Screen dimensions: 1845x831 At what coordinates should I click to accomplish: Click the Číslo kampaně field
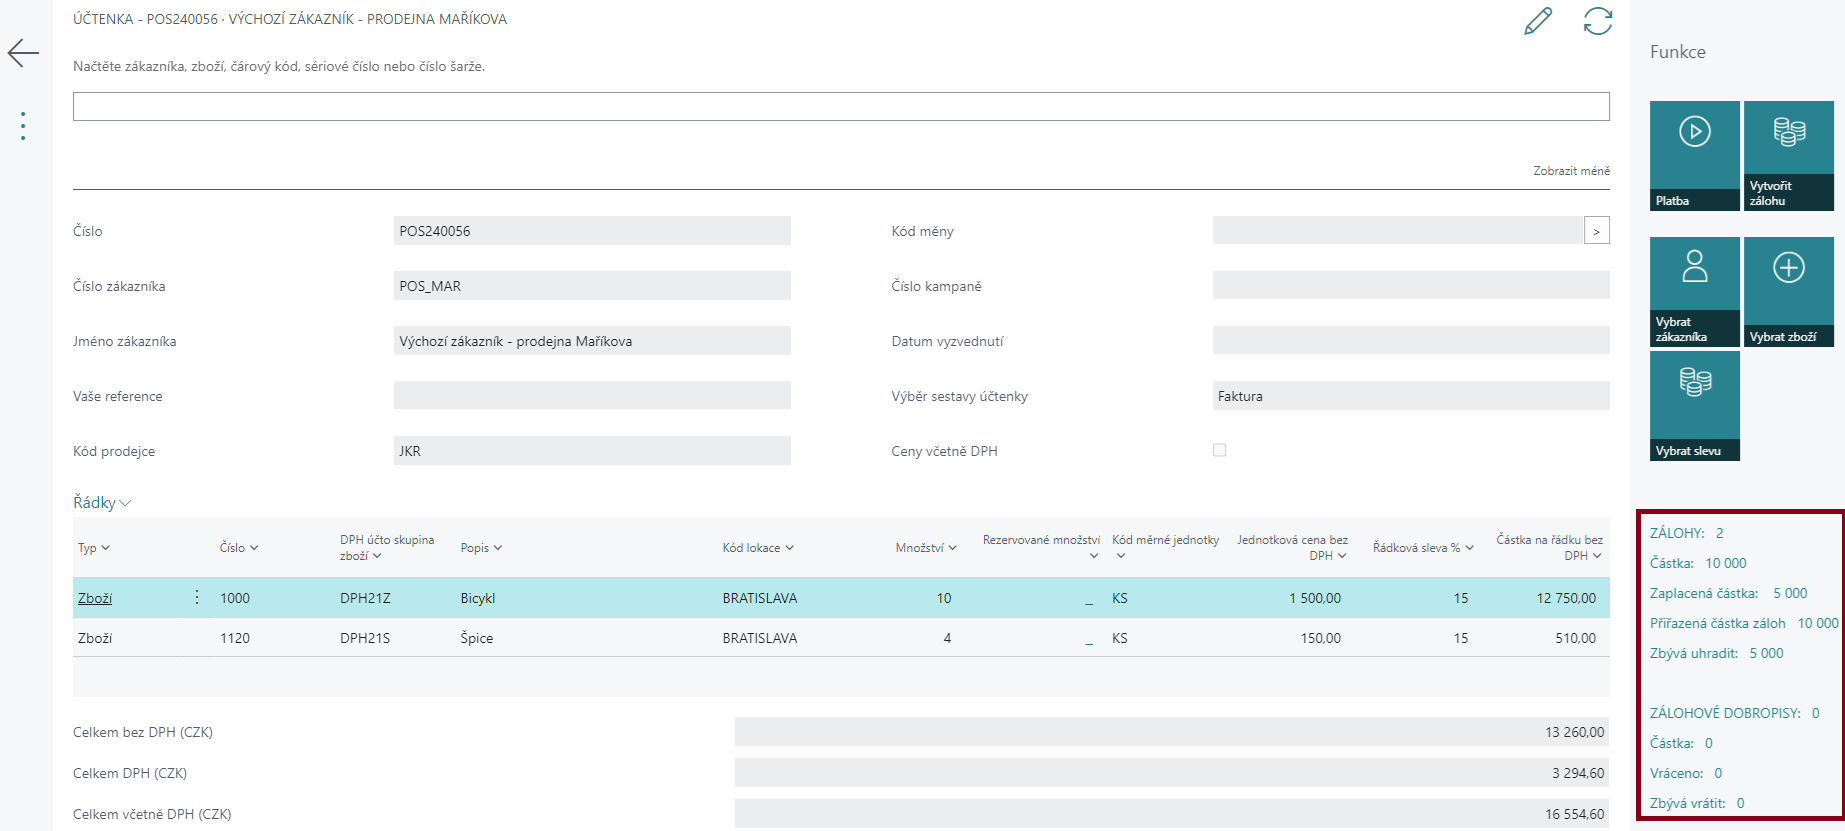[x=1411, y=286]
